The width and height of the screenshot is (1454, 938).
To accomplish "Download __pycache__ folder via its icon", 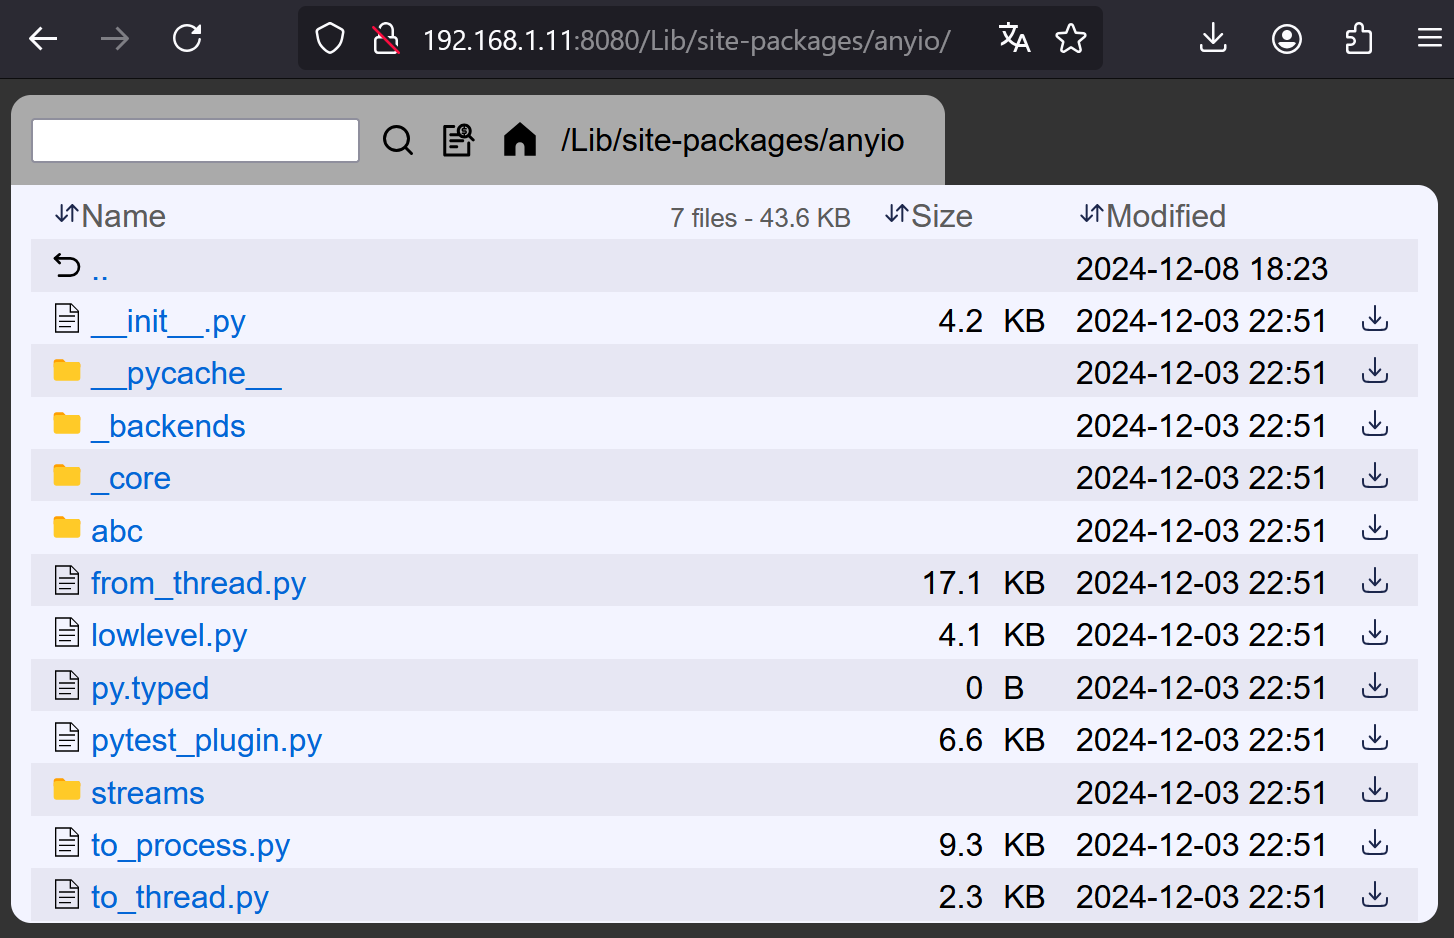I will point(1375,372).
